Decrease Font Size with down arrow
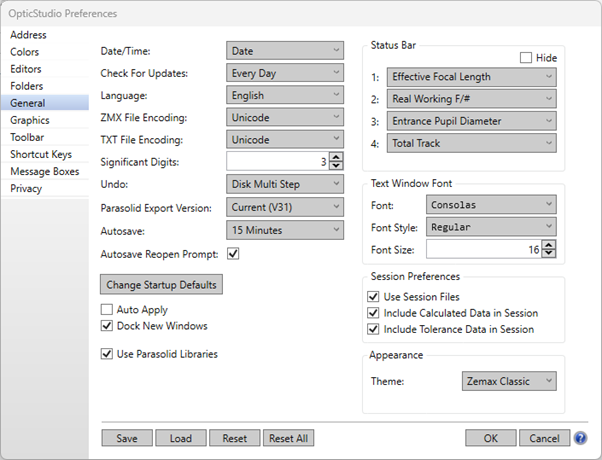This screenshot has height=460, width=602. click(x=549, y=254)
